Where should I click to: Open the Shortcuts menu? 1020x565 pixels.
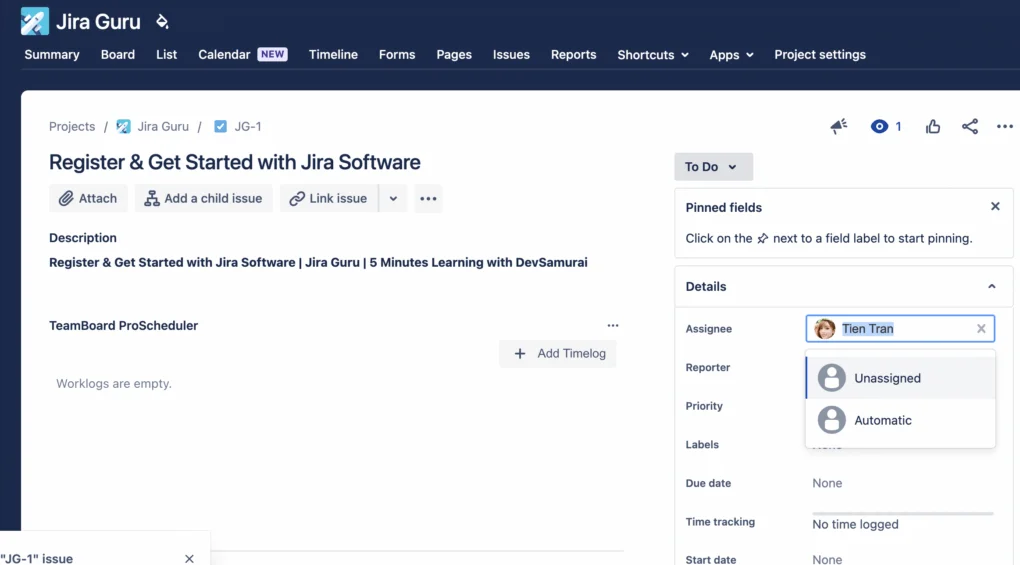[653, 55]
